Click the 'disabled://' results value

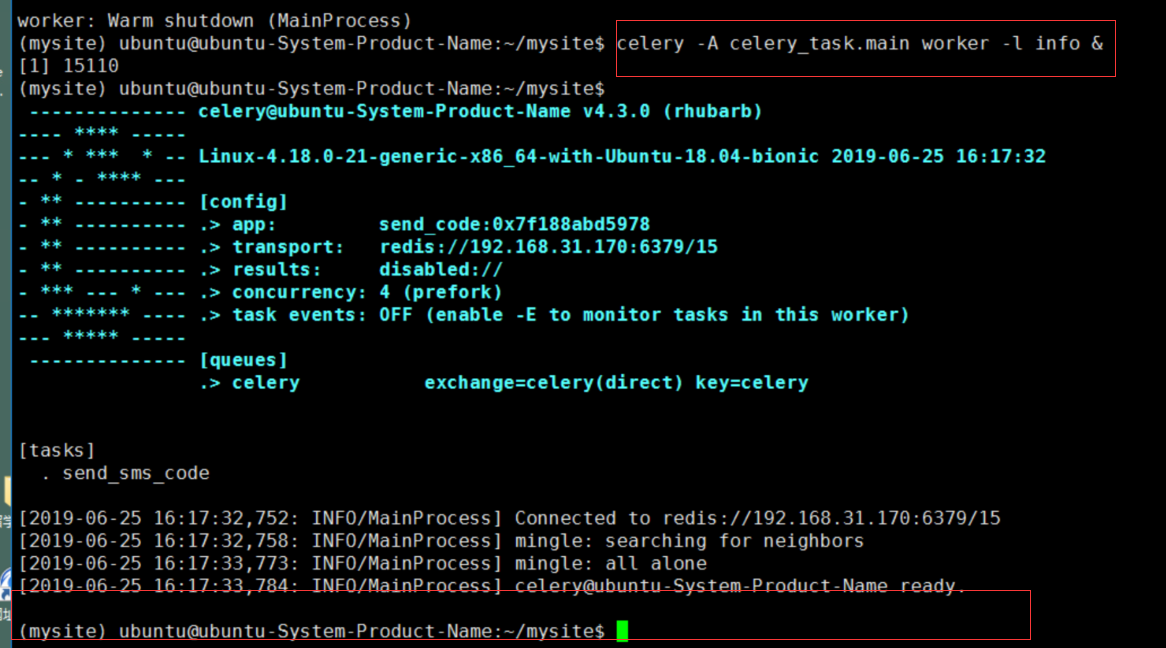(441, 270)
